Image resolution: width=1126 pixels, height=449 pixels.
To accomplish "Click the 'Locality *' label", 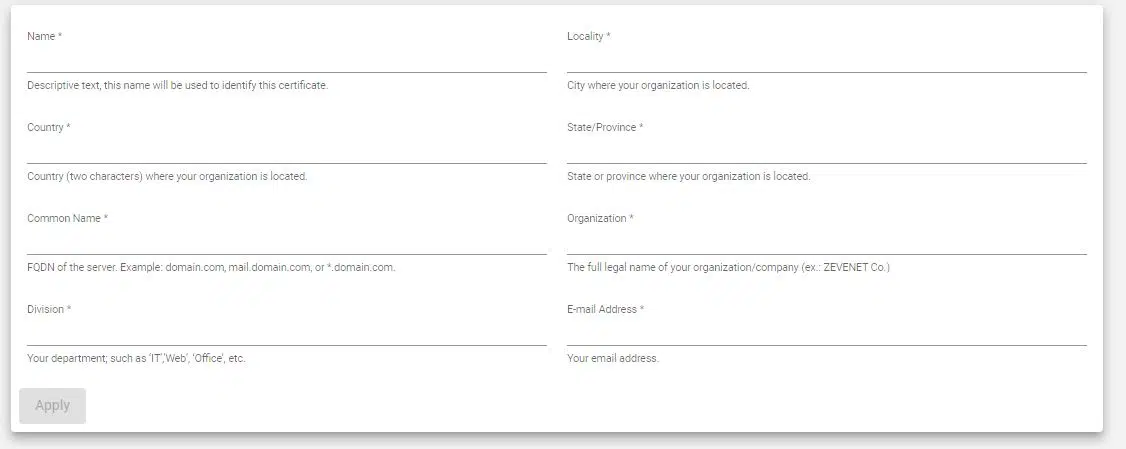I will click(x=588, y=37).
